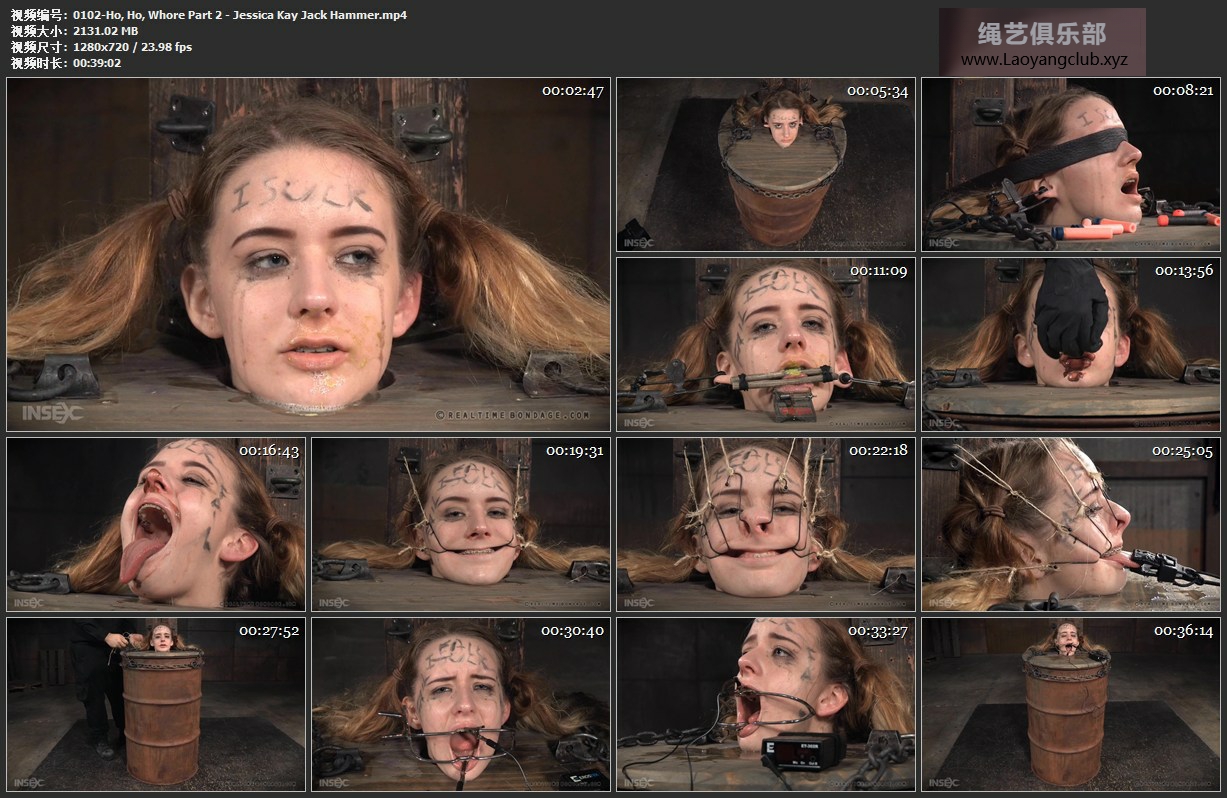
Task: Click the thumbnail labeled 00:16:43
Action: tap(155, 523)
